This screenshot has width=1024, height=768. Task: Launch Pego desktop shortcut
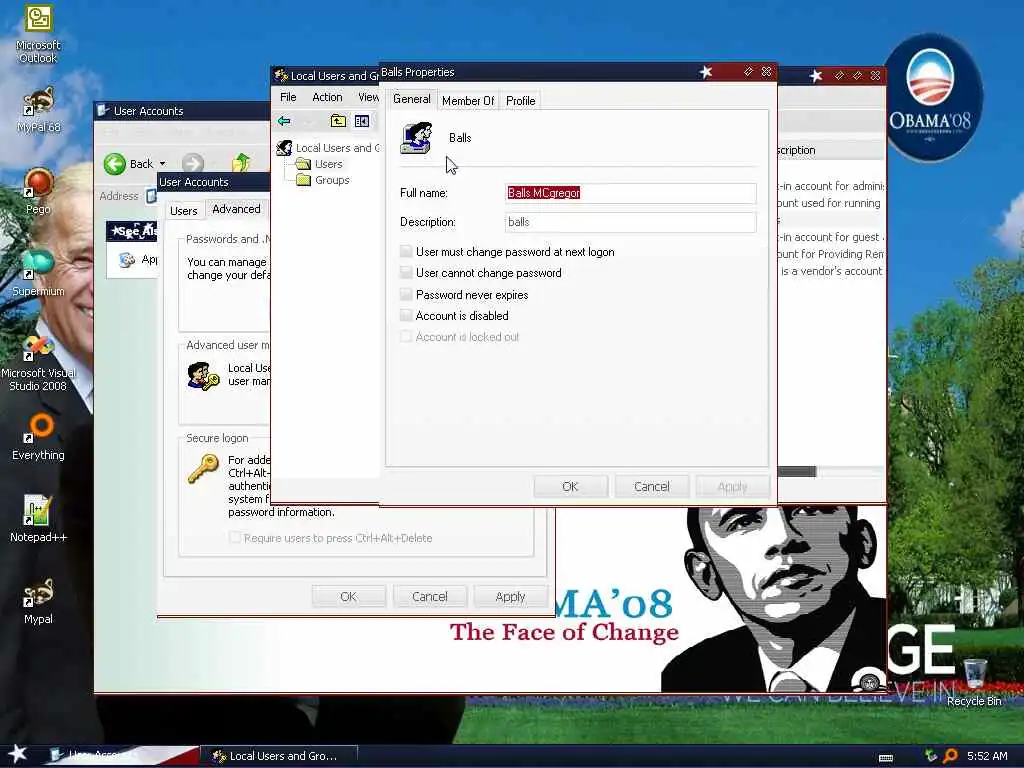(38, 191)
